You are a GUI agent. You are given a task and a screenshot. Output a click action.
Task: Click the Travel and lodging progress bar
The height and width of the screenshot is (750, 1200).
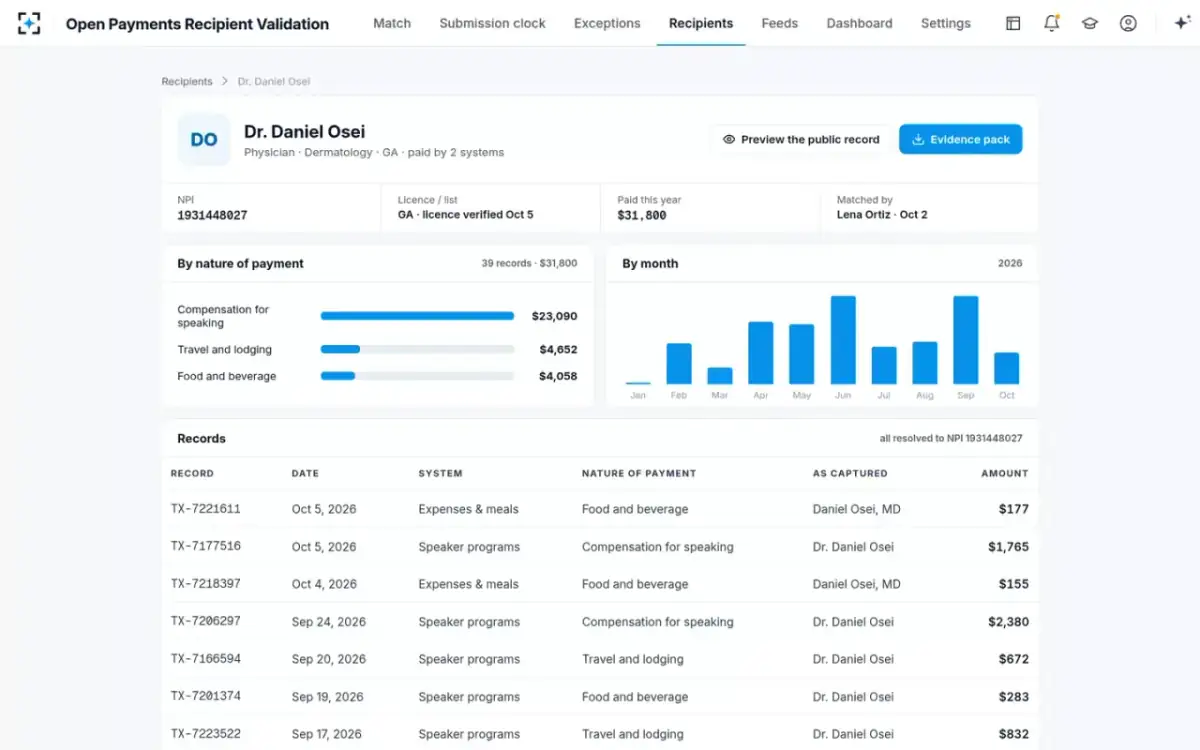[417, 349]
